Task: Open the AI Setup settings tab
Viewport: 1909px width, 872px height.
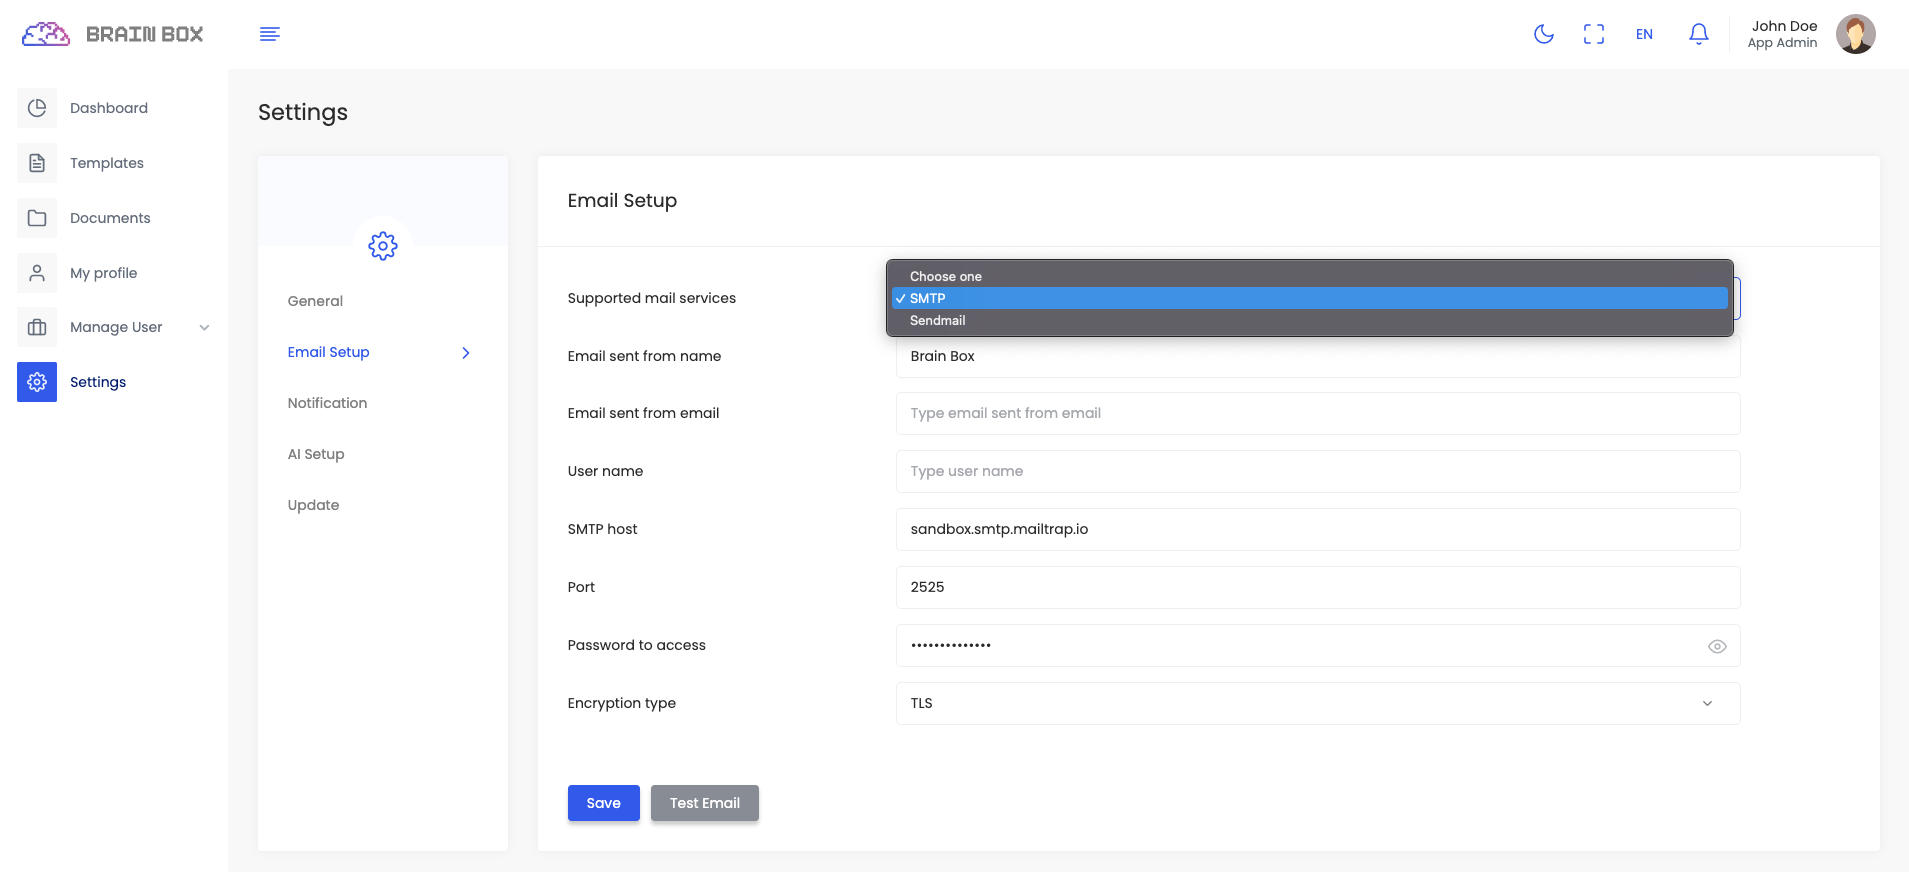Action: tap(316, 454)
